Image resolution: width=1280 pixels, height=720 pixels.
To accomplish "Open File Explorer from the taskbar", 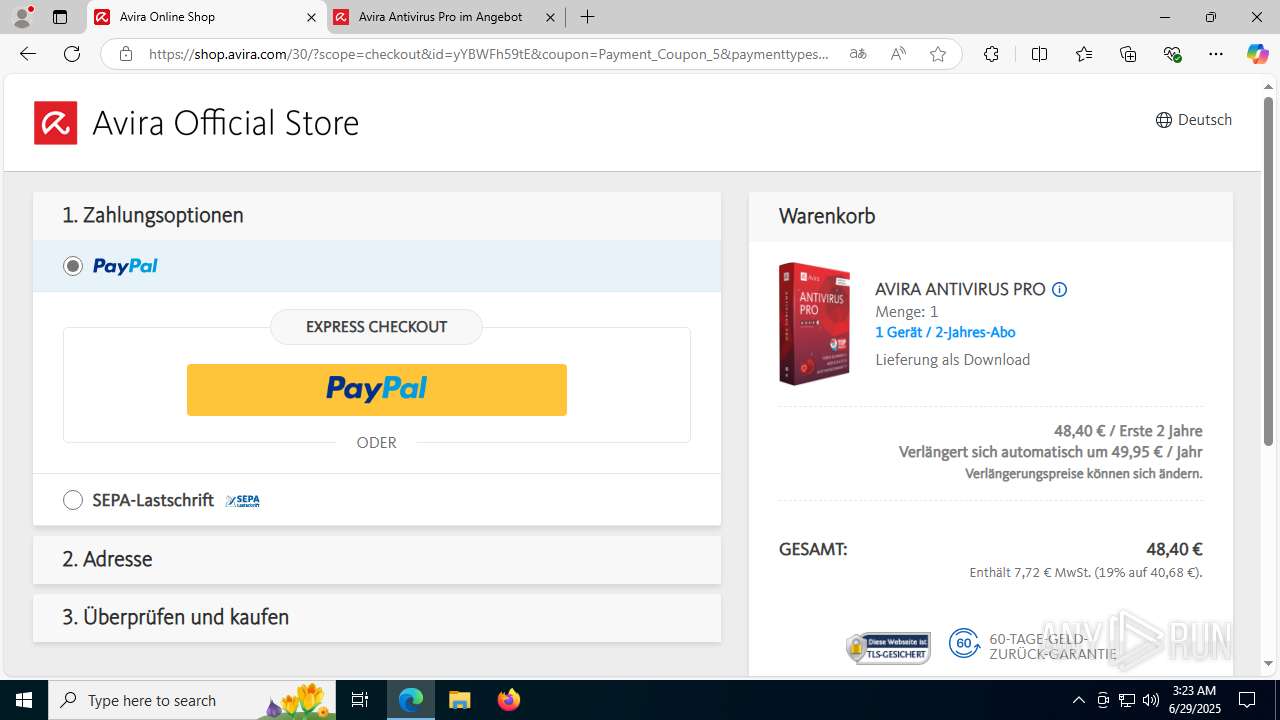I will click(459, 700).
